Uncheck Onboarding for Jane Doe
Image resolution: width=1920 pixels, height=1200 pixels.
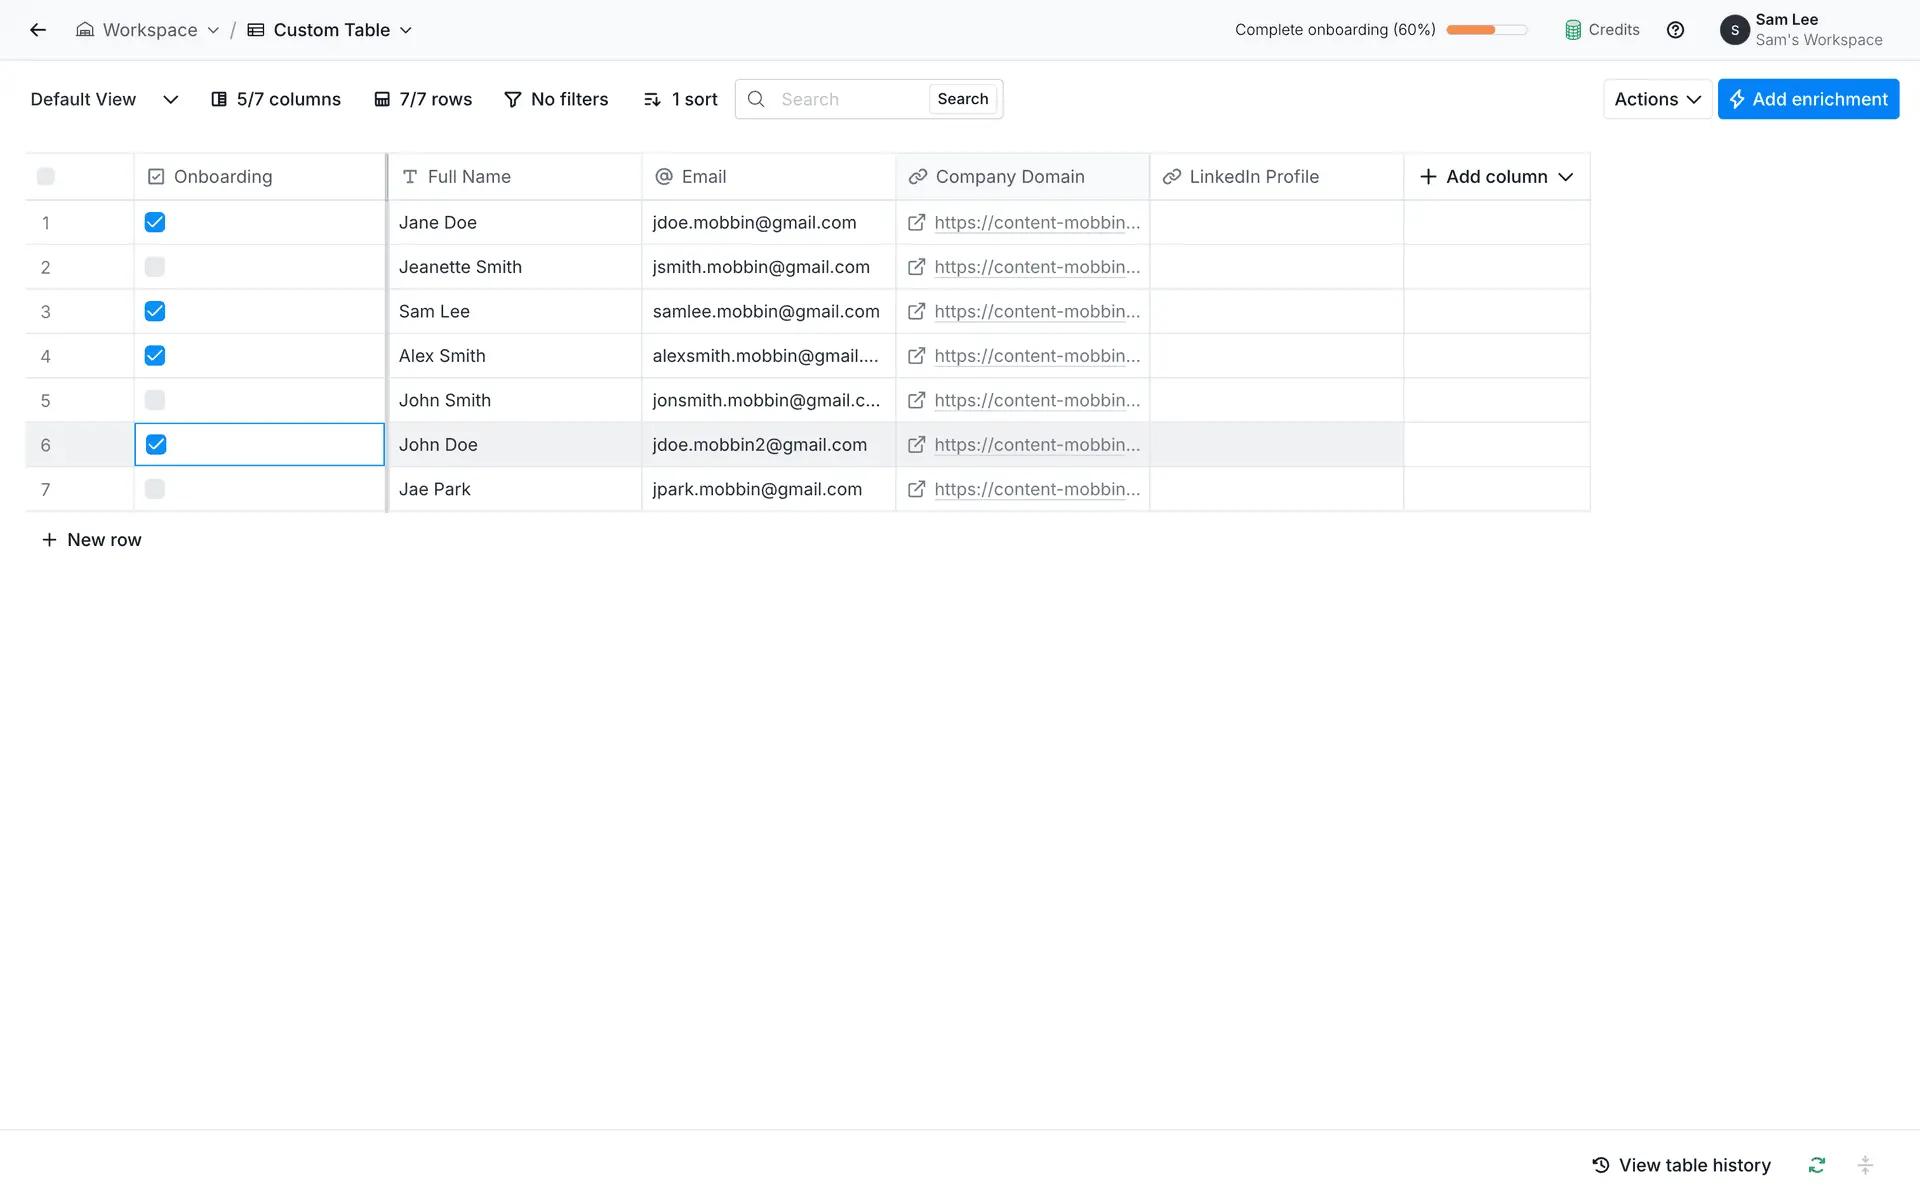[x=155, y=222]
